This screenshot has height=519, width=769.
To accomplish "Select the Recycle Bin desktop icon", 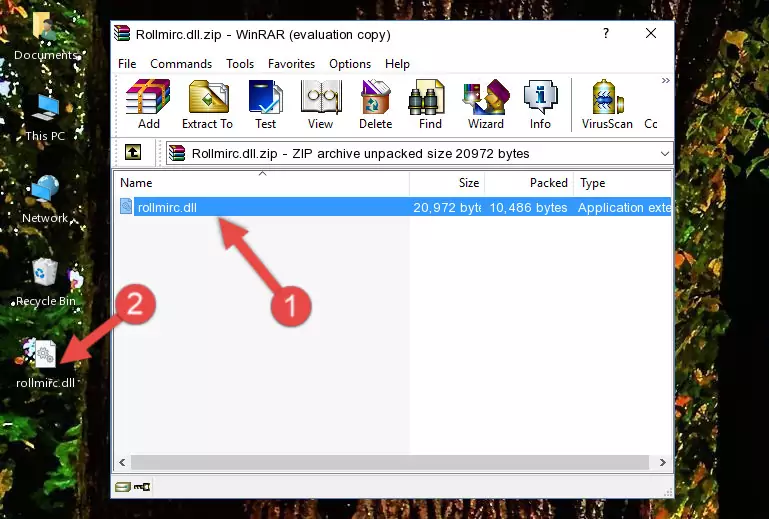I will tap(46, 282).
